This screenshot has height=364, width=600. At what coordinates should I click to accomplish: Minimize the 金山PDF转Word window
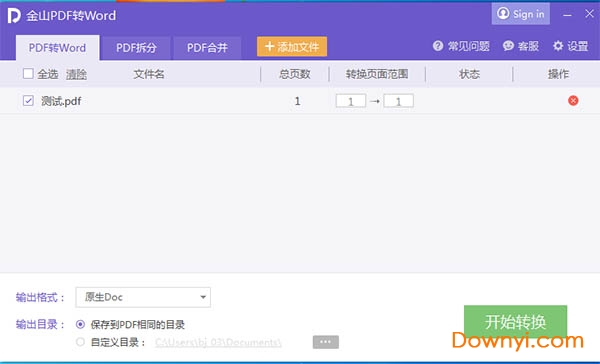point(567,15)
